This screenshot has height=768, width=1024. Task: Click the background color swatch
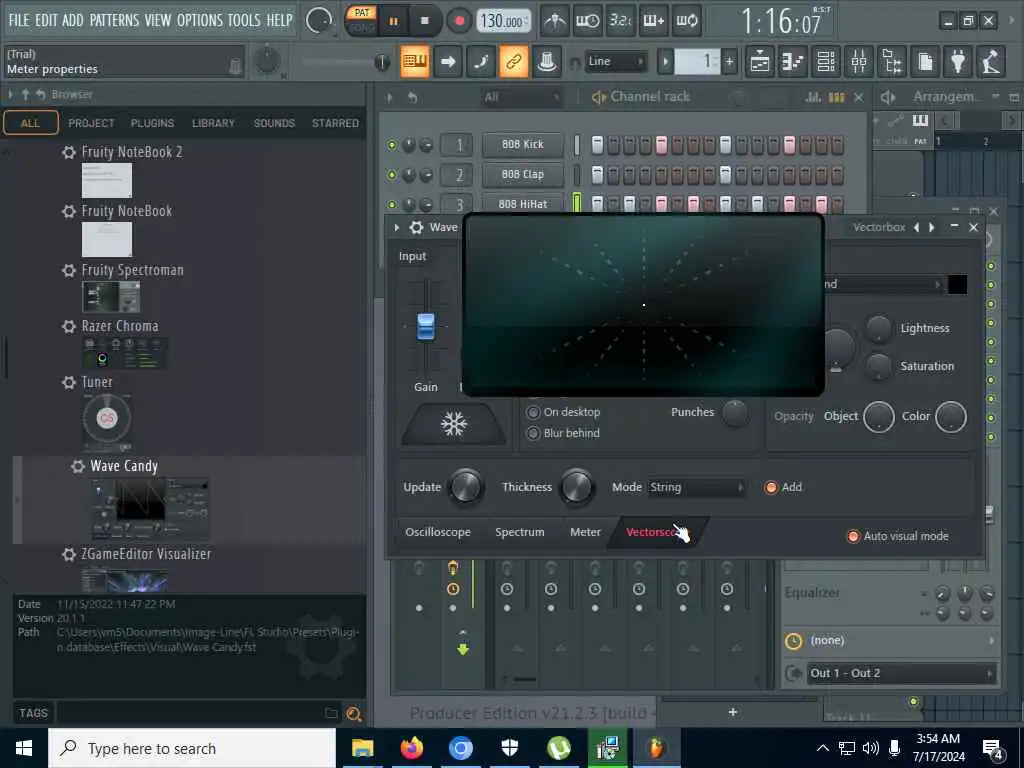tap(957, 284)
